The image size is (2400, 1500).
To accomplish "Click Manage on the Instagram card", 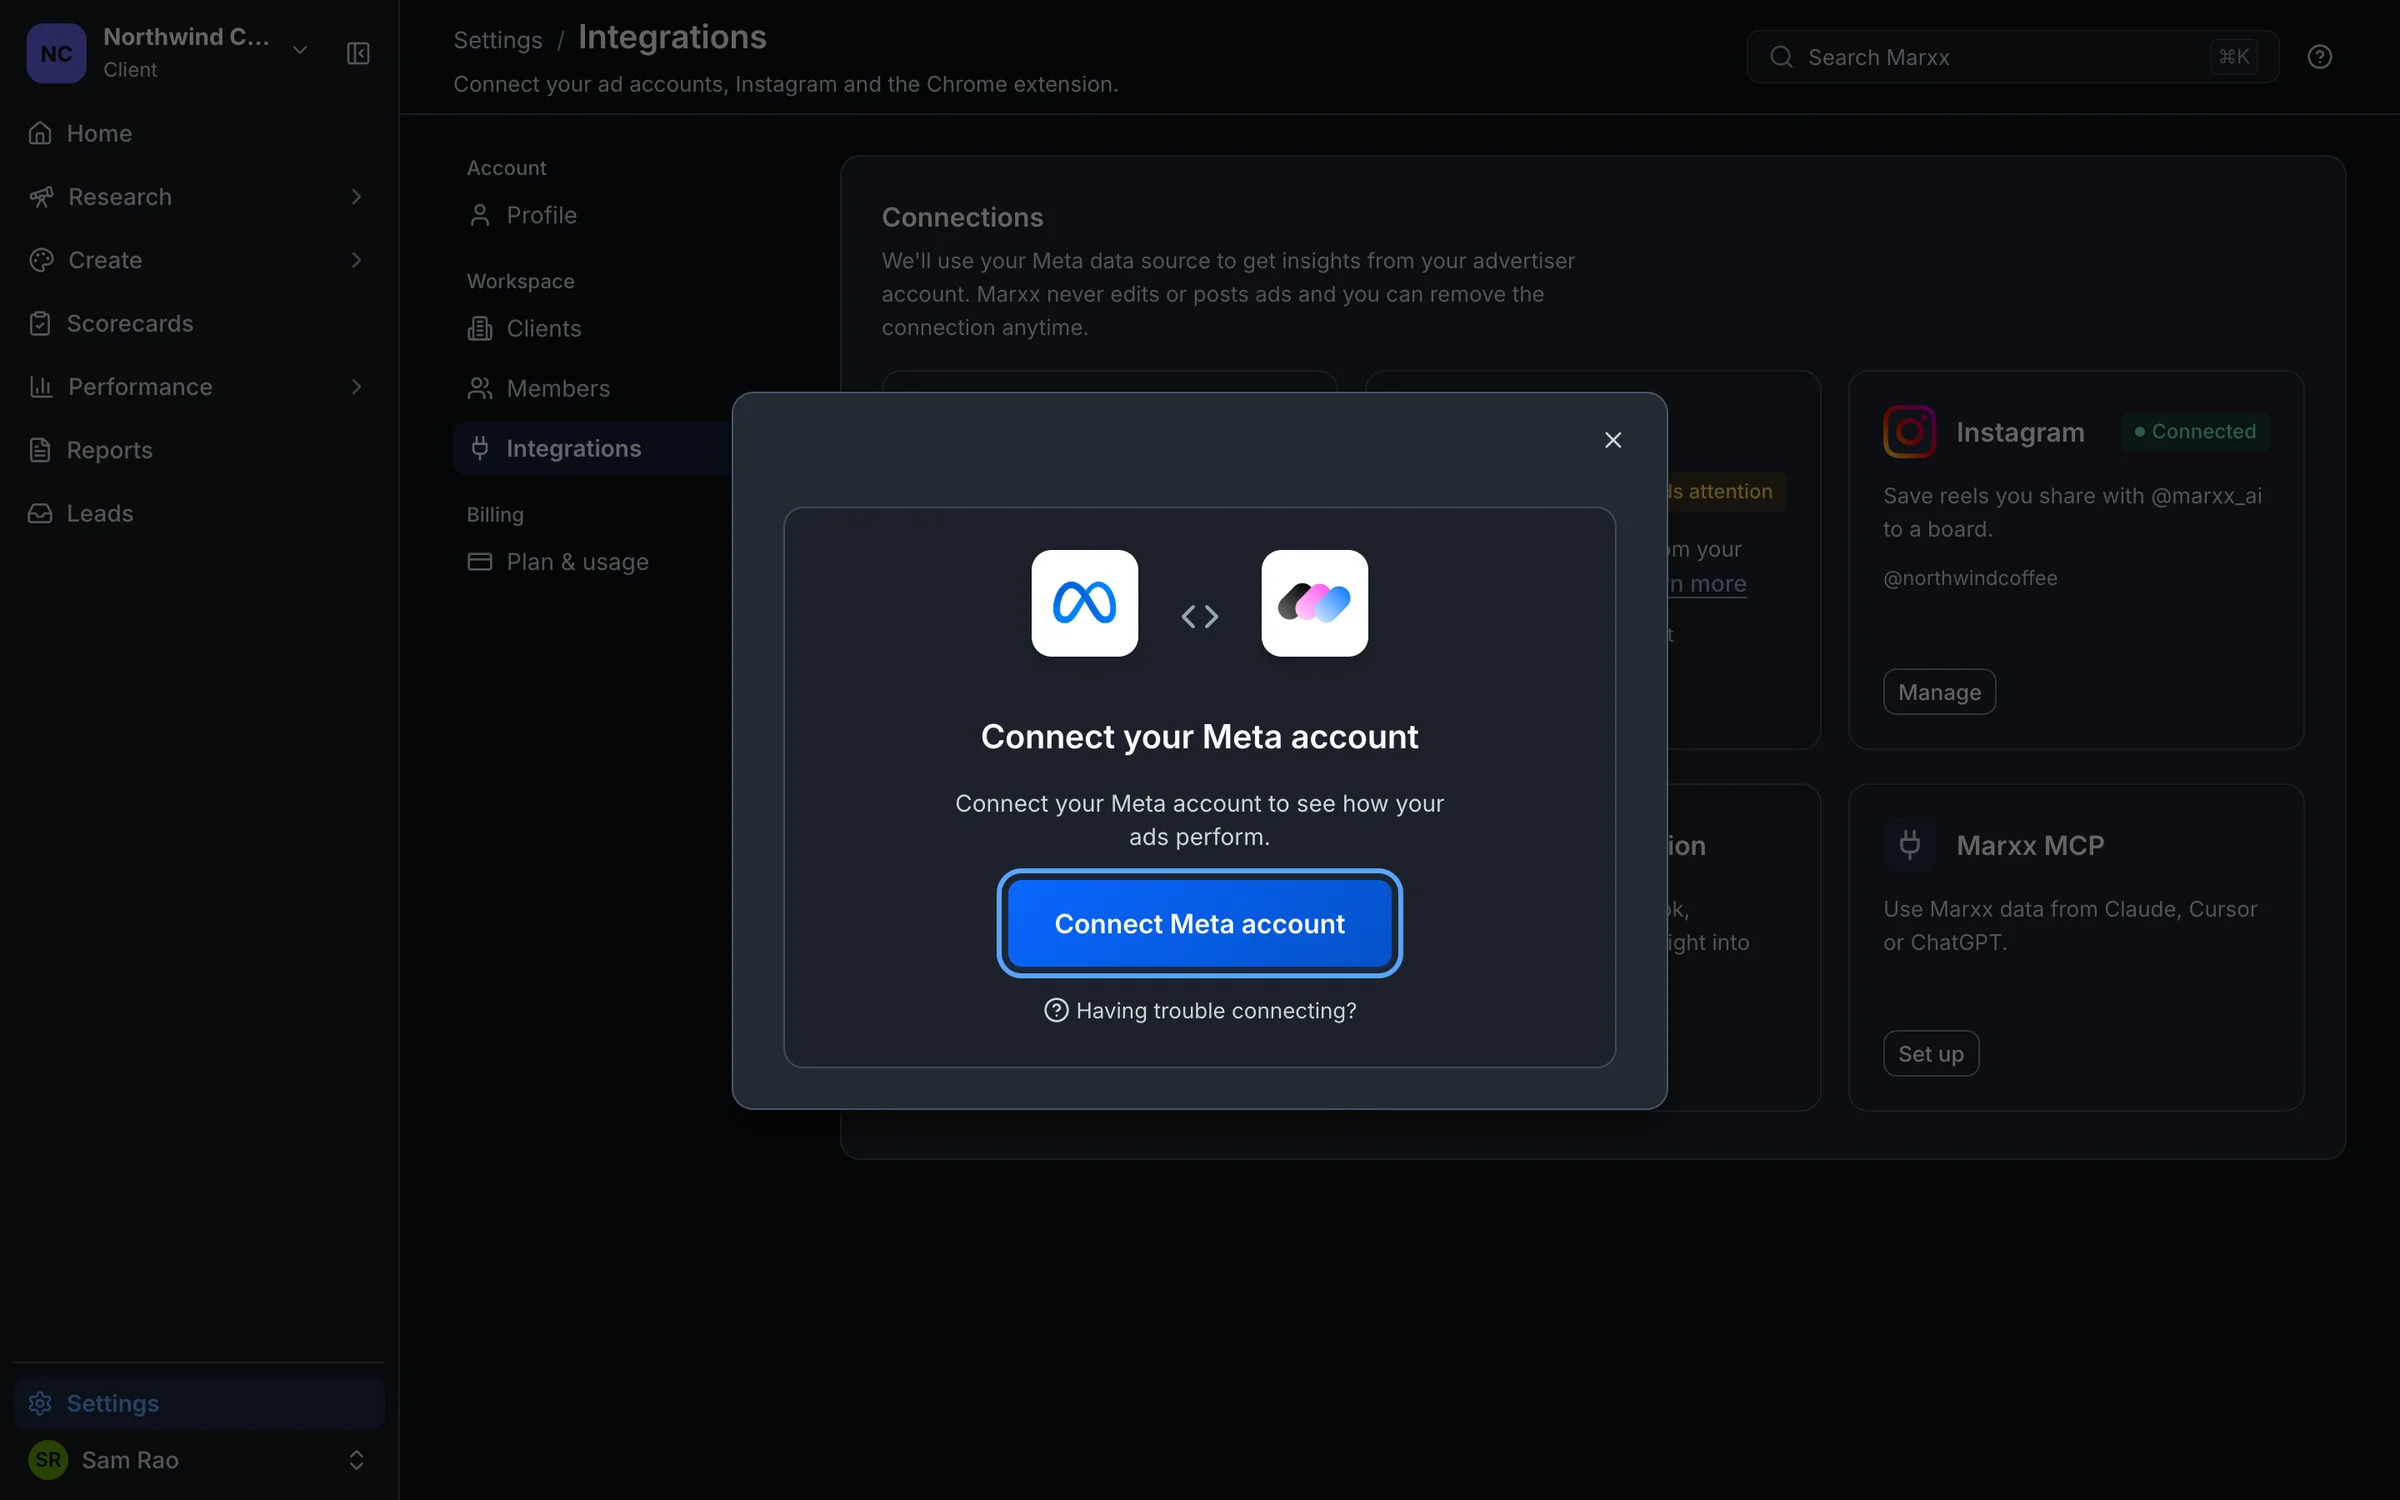I will pyautogui.click(x=1939, y=692).
